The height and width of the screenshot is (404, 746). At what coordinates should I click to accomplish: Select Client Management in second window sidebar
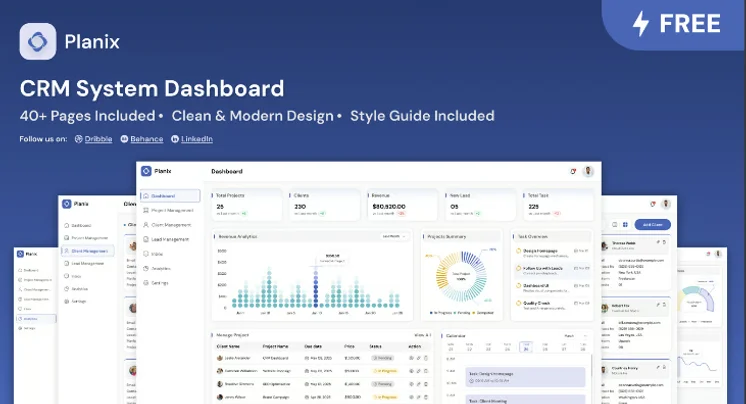(x=88, y=251)
